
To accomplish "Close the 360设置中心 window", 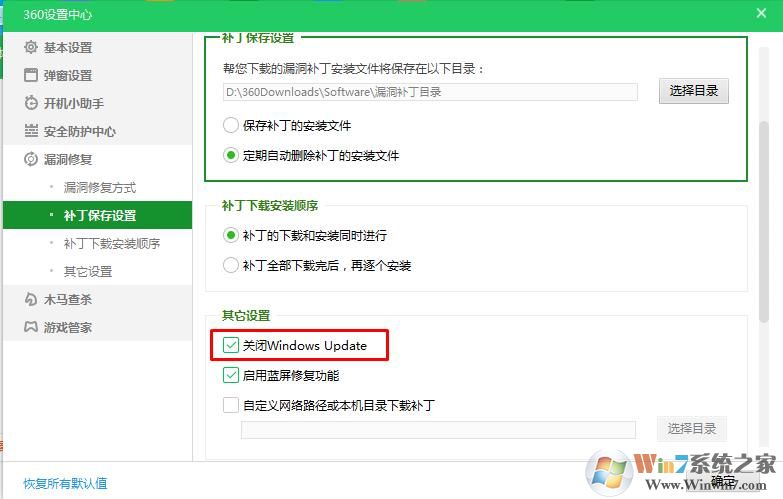I will tap(761, 13).
